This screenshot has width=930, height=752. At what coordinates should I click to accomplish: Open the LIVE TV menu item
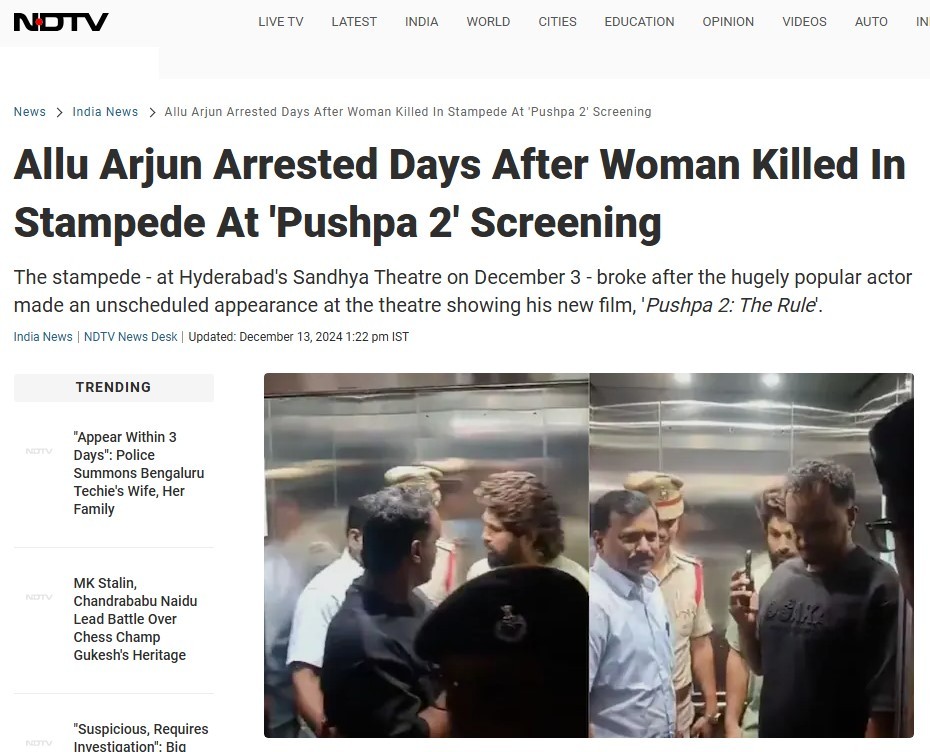(x=281, y=22)
